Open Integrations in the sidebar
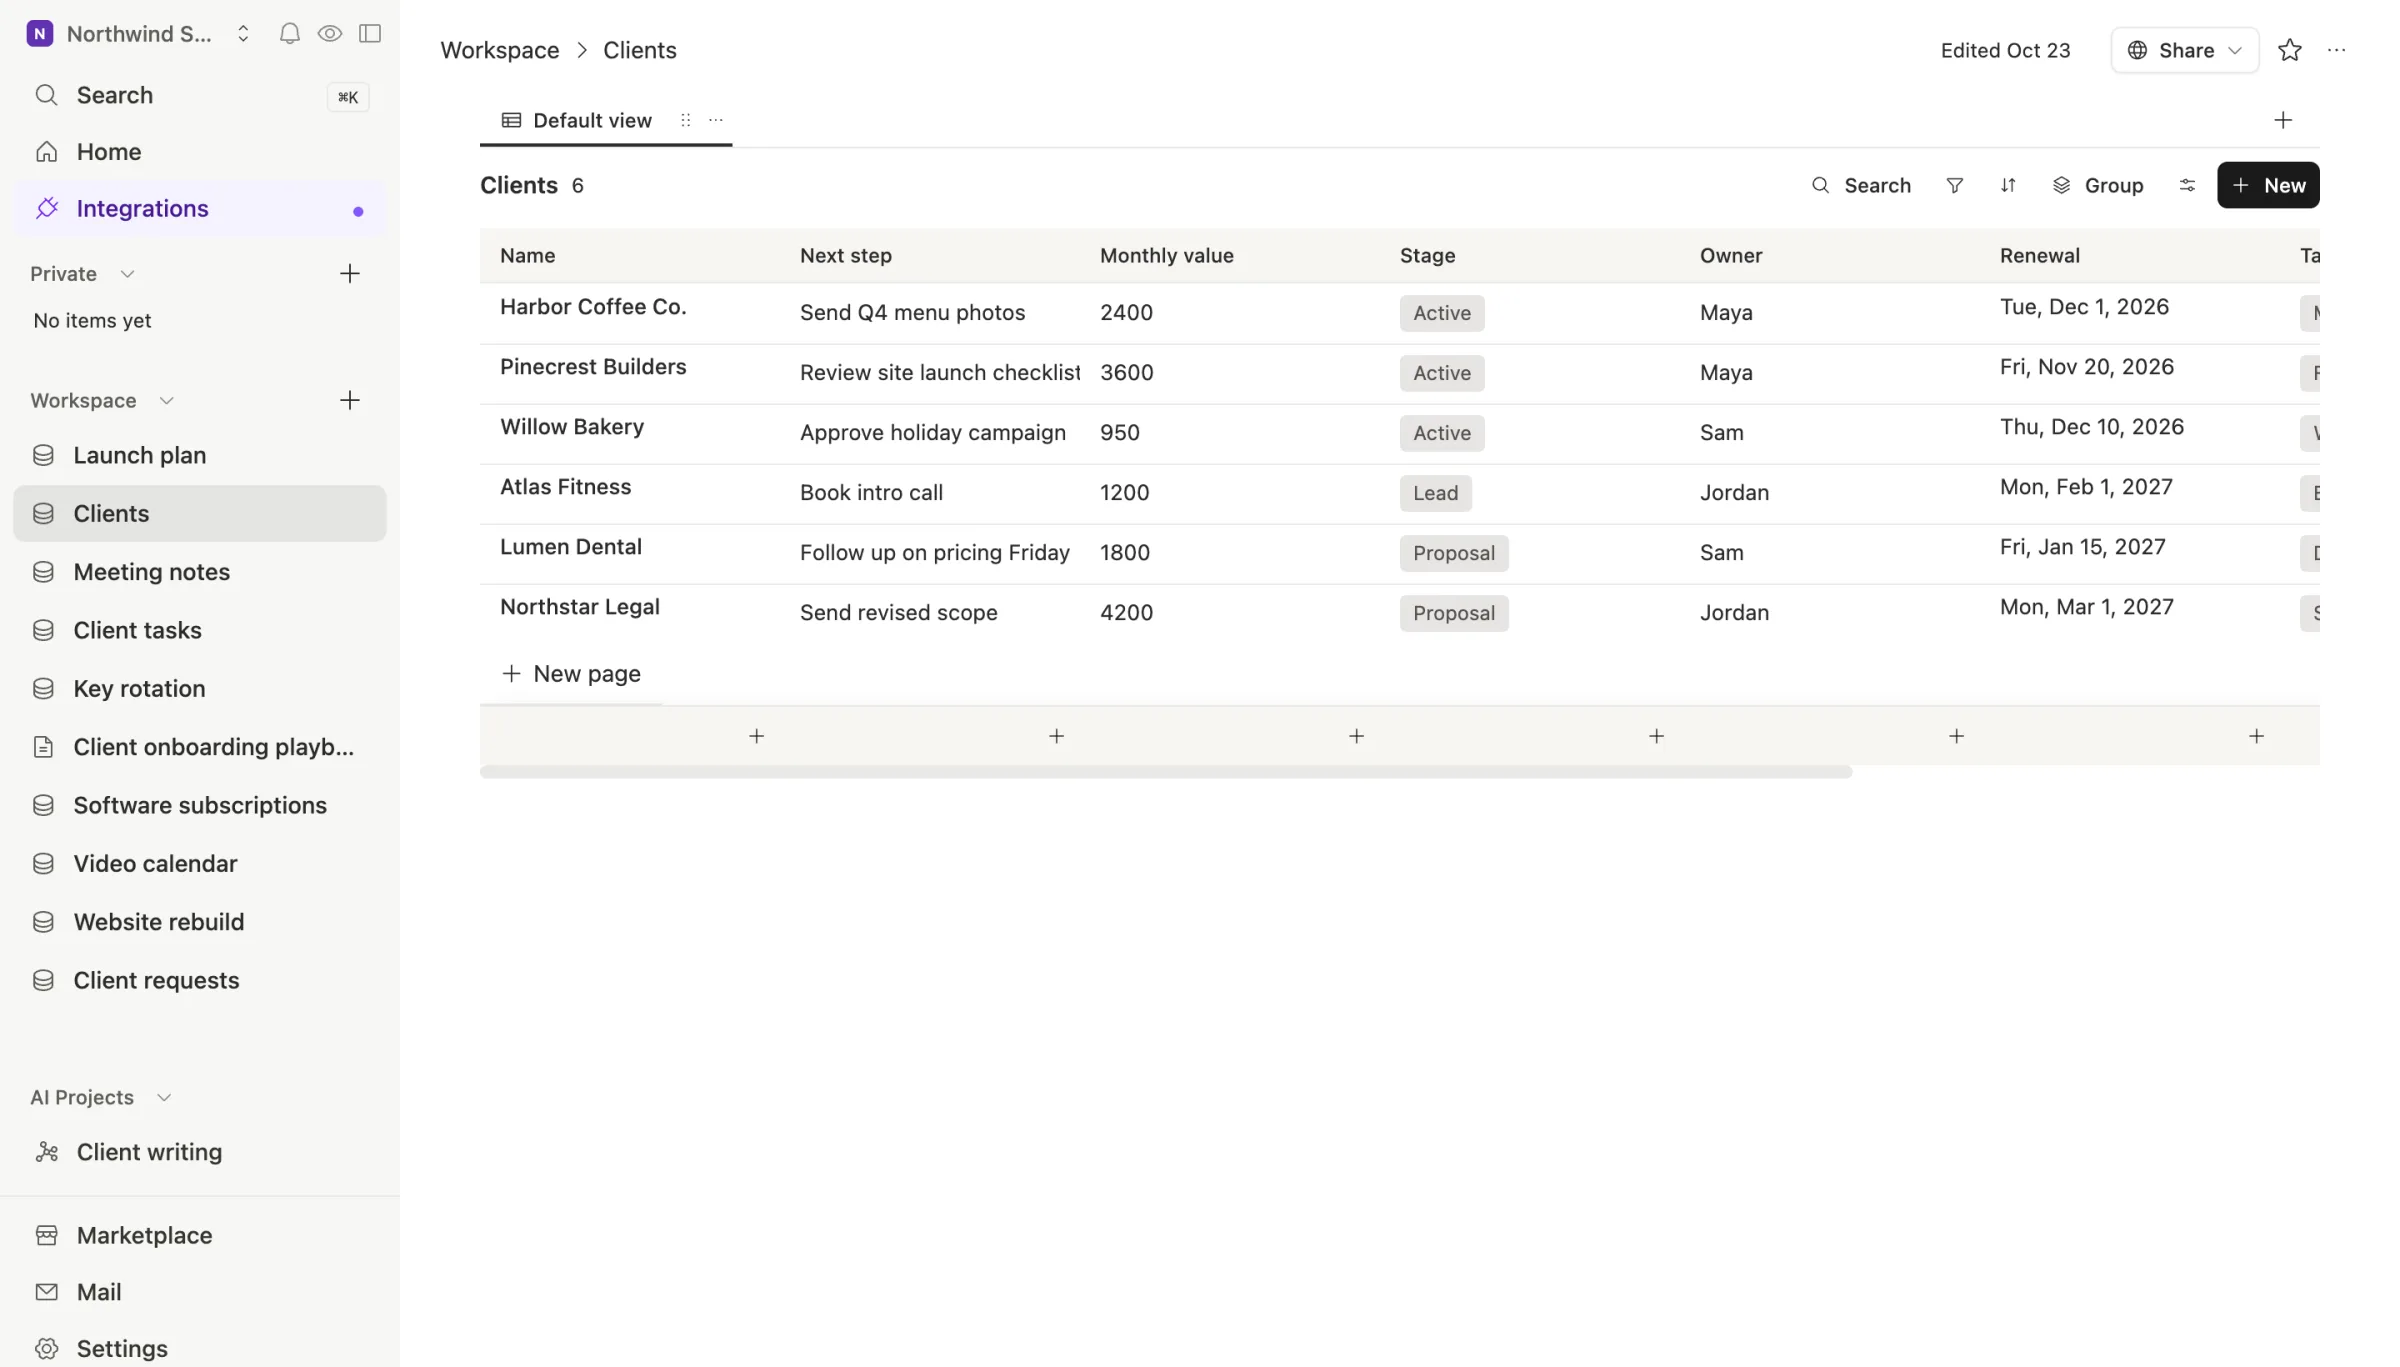This screenshot has width=2400, height=1367. 200,208
